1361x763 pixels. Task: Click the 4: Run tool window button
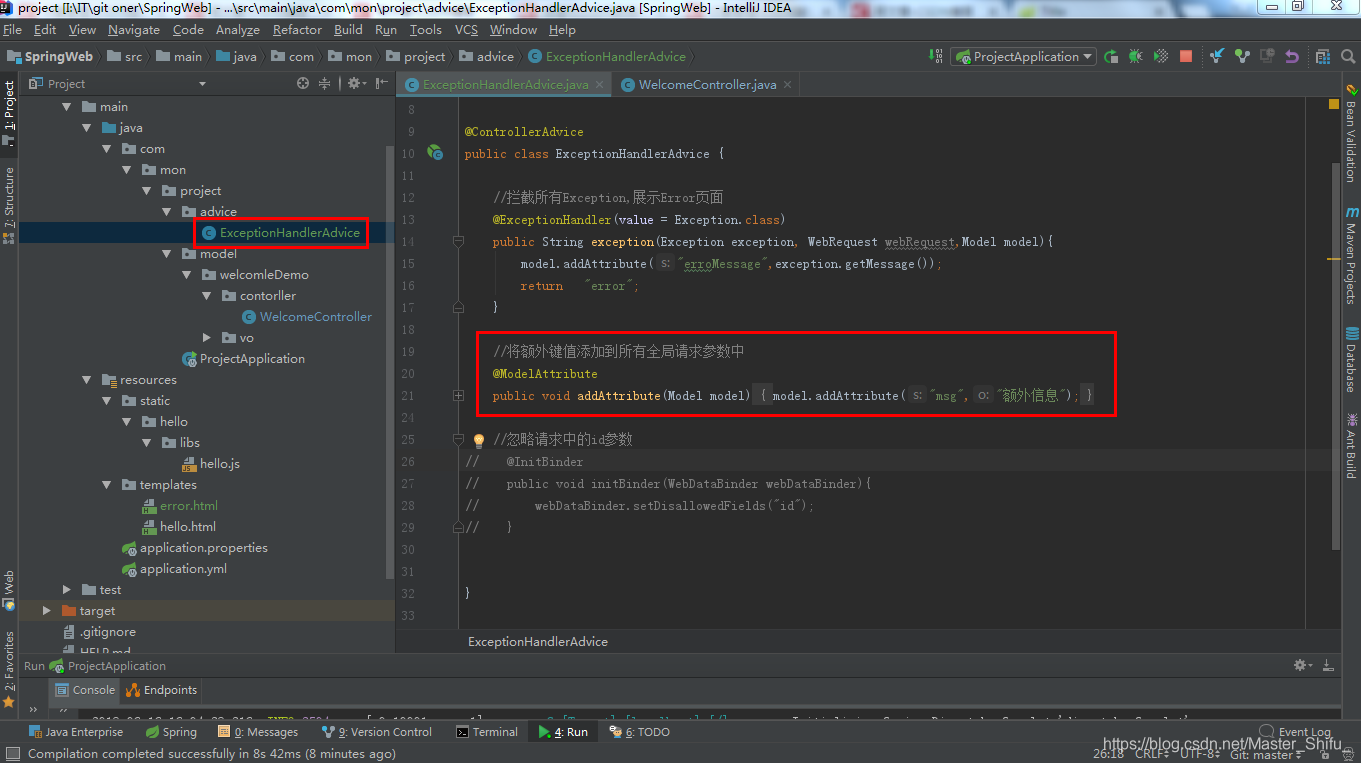tap(562, 732)
